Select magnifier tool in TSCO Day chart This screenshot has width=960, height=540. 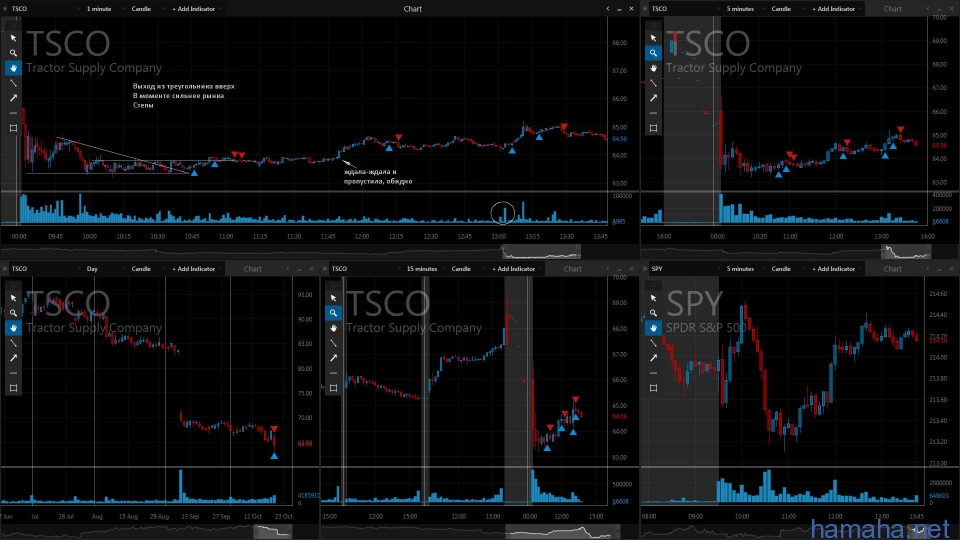(x=13, y=313)
